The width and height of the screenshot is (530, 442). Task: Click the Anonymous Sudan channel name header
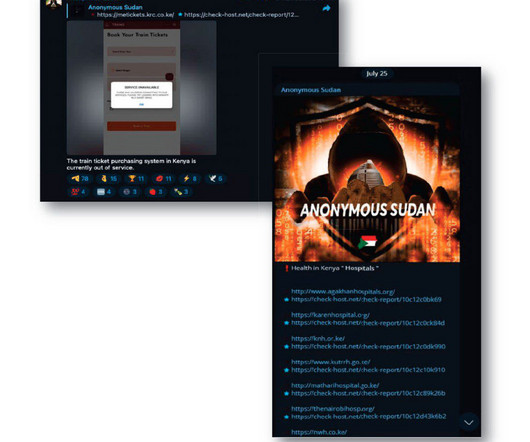[x=311, y=90]
